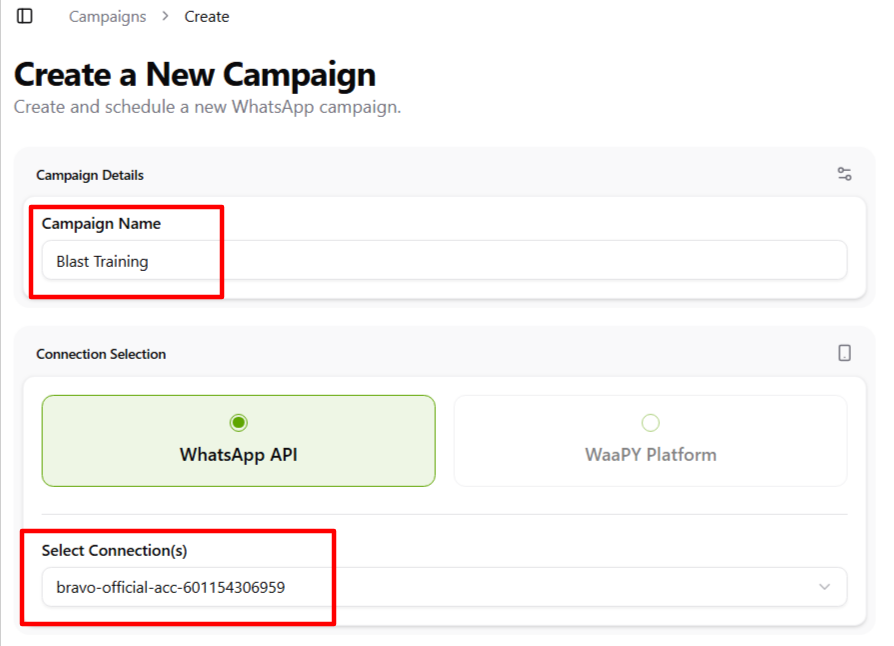
Task: Open the Select Connection(s) dropdown
Action: click(x=444, y=587)
